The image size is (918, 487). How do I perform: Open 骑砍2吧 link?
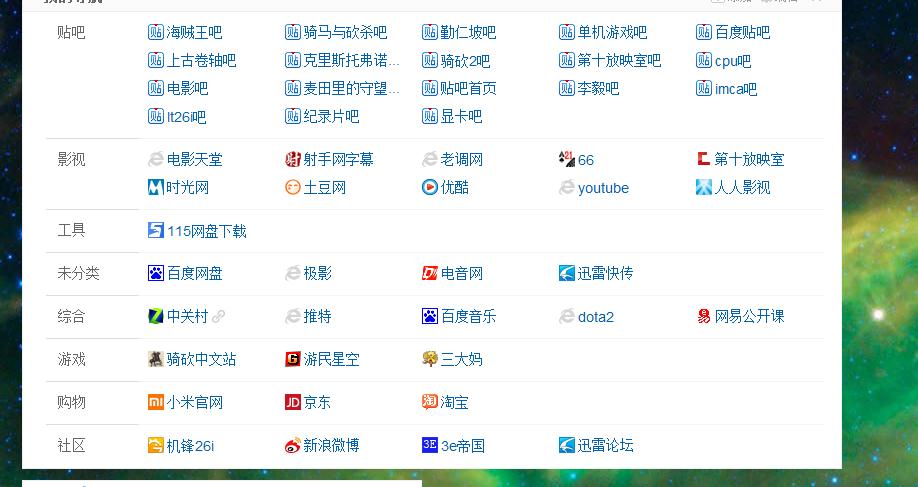click(x=465, y=60)
